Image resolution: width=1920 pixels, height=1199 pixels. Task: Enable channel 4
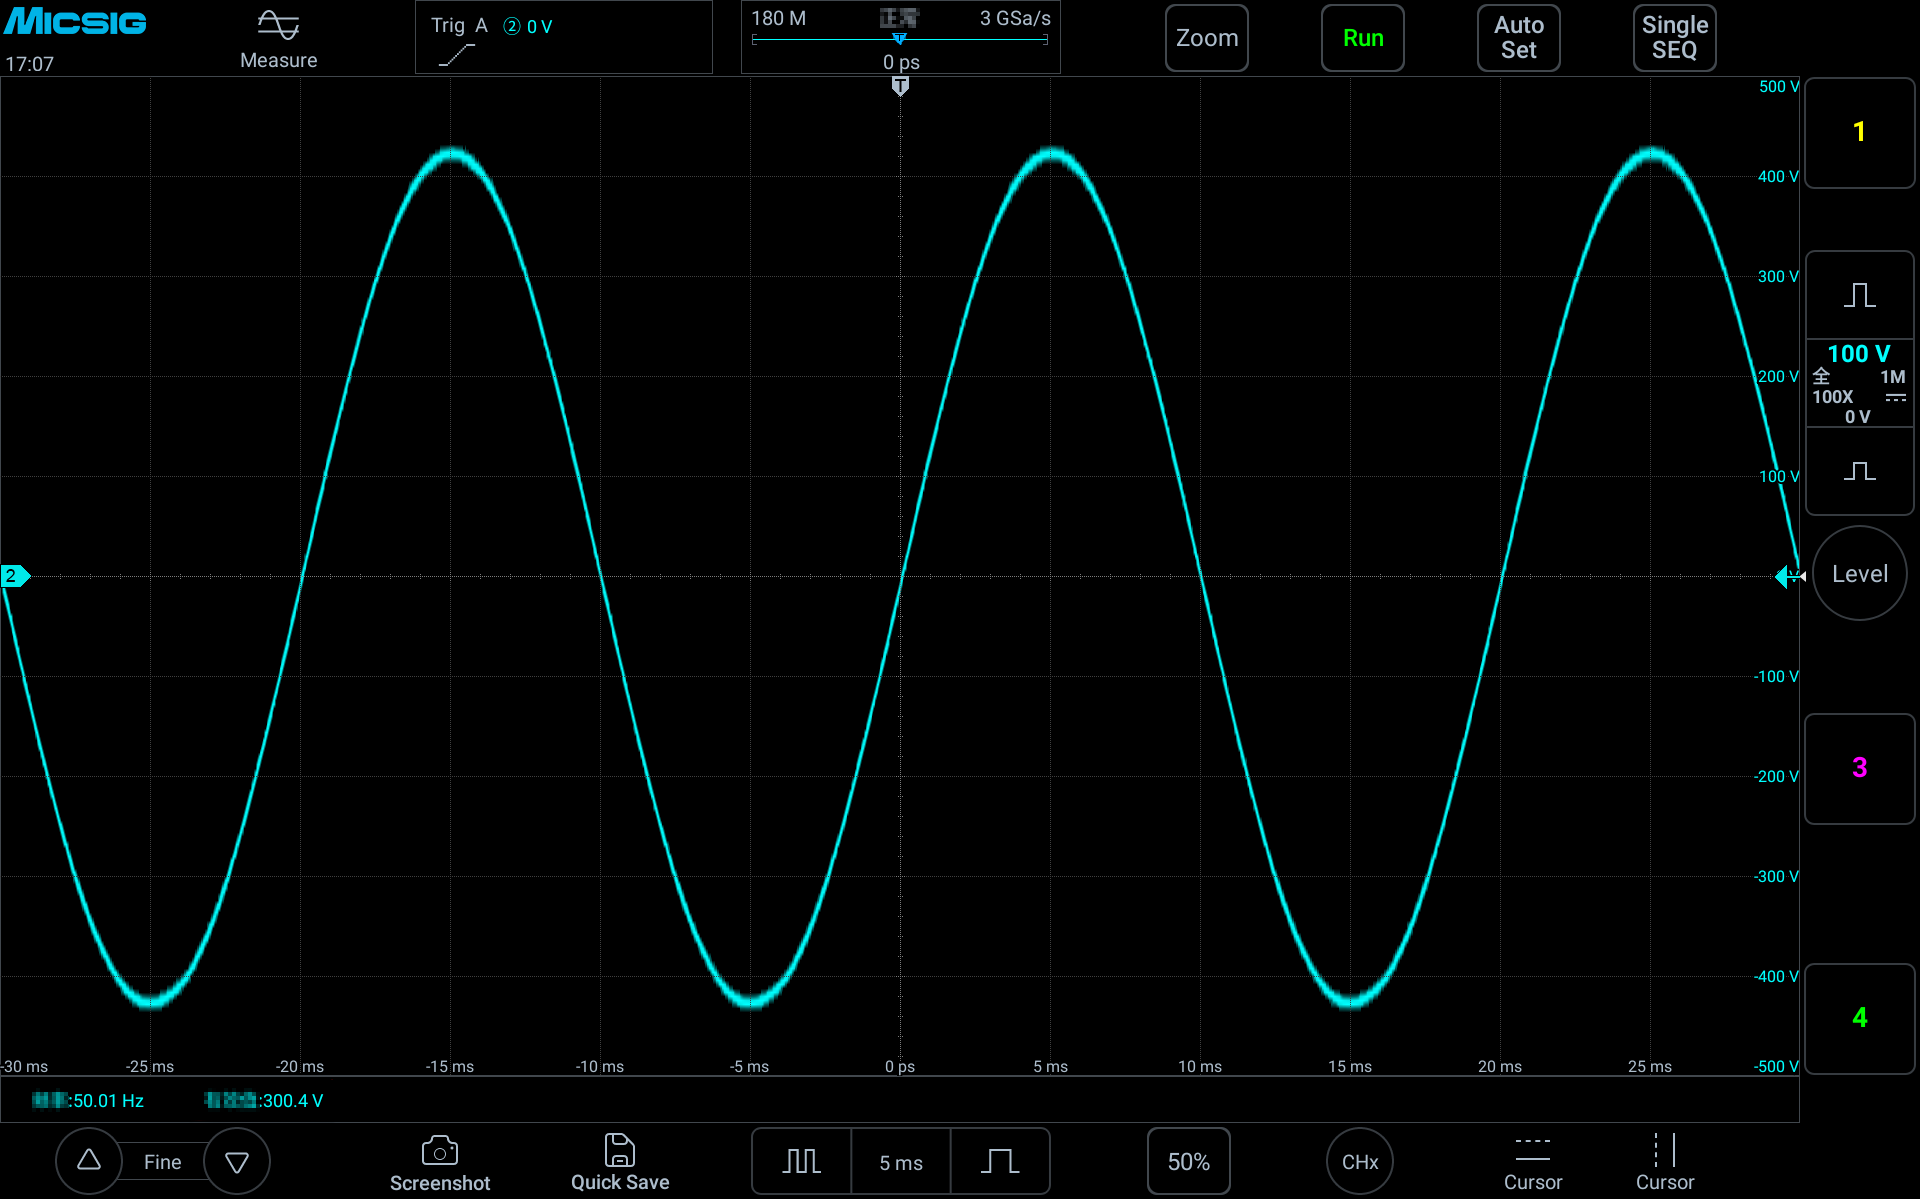coord(1858,1017)
